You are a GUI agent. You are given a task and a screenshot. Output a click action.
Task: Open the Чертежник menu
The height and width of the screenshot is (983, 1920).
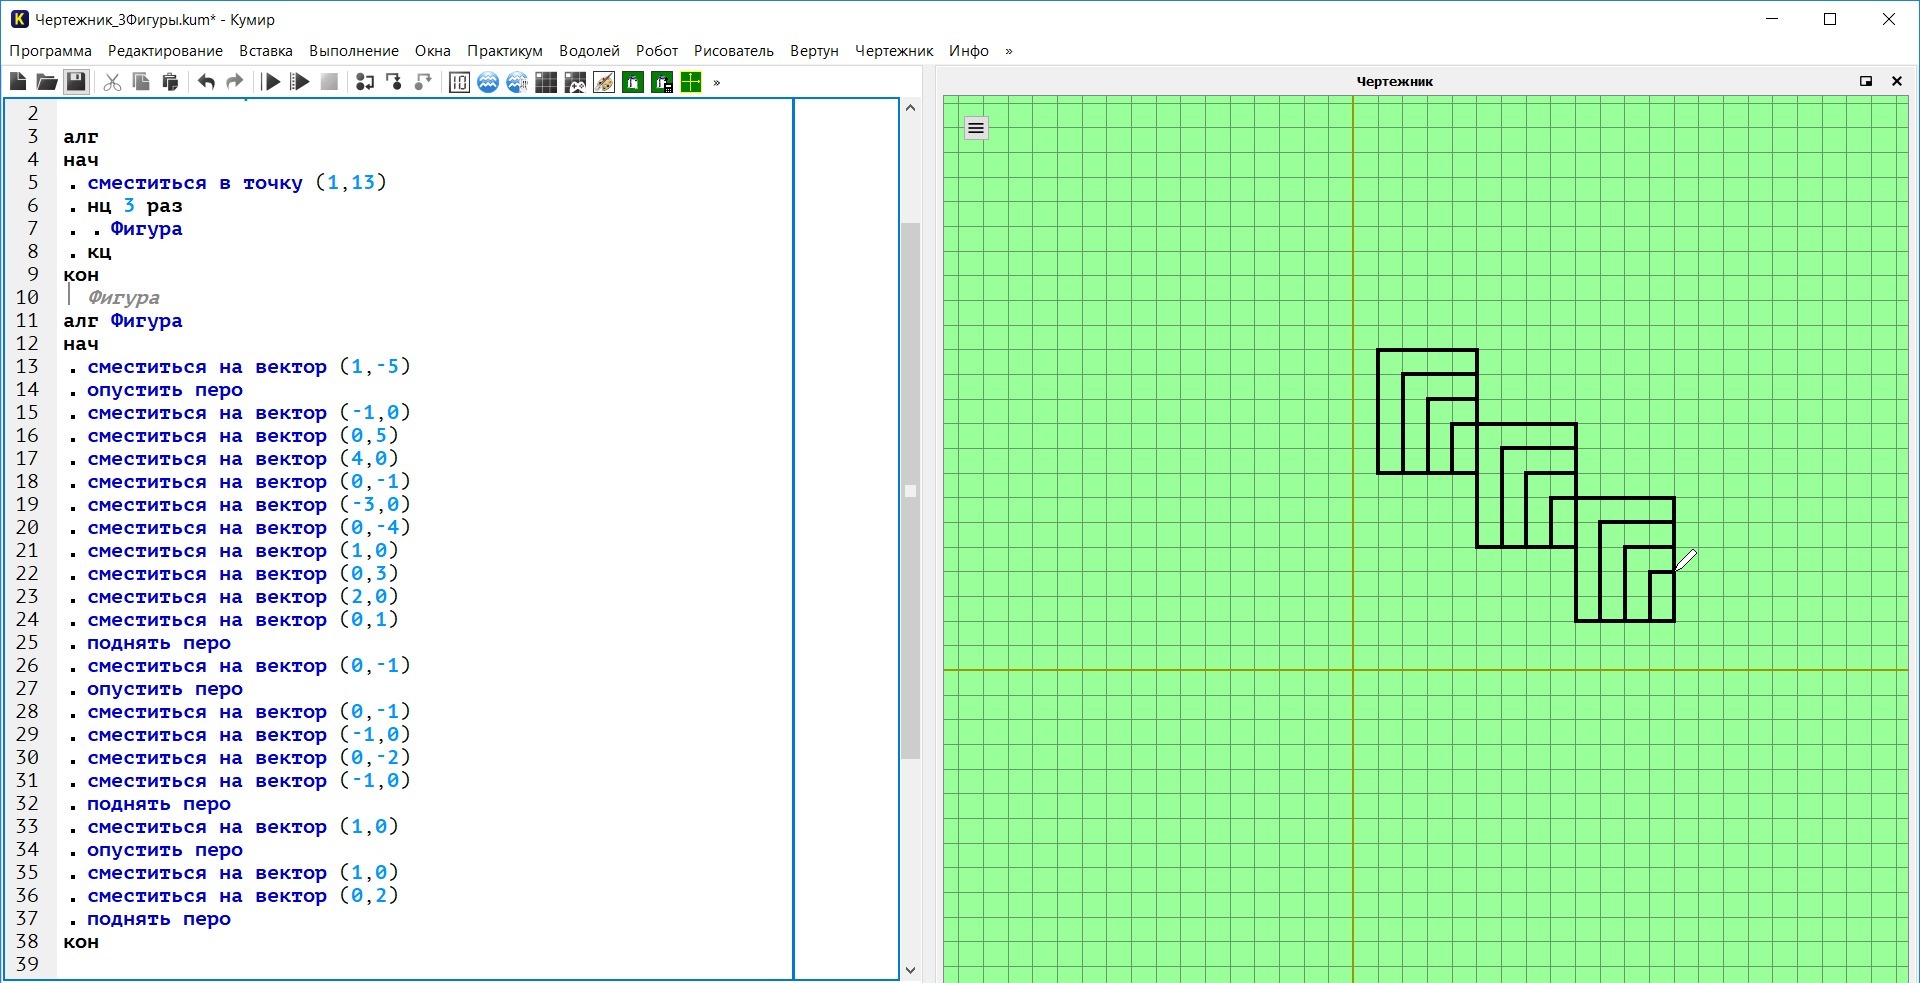pos(893,51)
